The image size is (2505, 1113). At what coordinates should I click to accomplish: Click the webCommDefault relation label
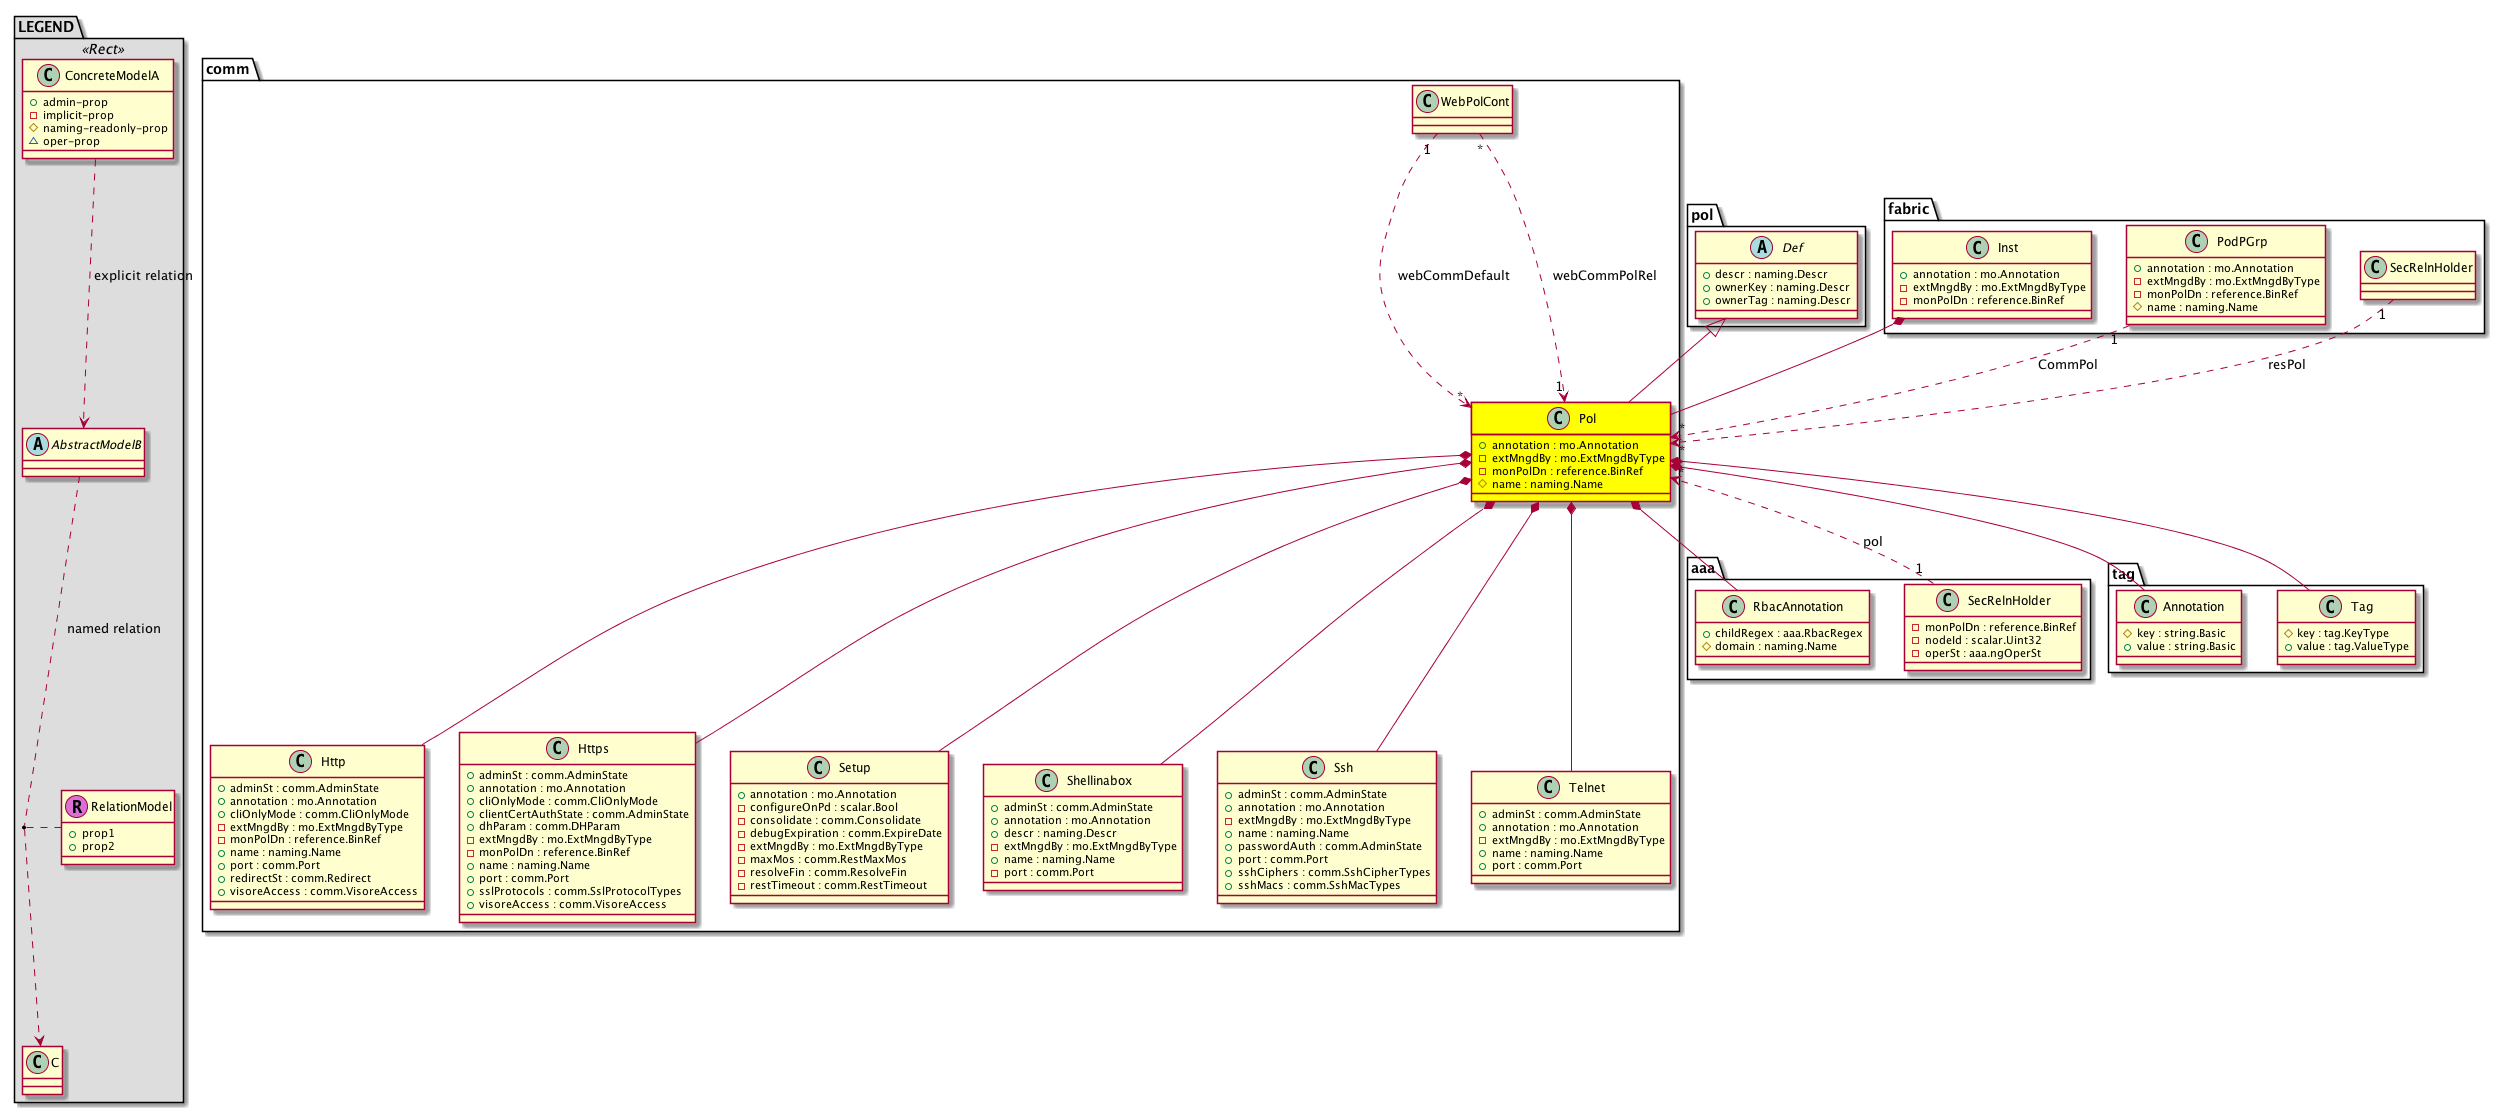(x=1453, y=275)
